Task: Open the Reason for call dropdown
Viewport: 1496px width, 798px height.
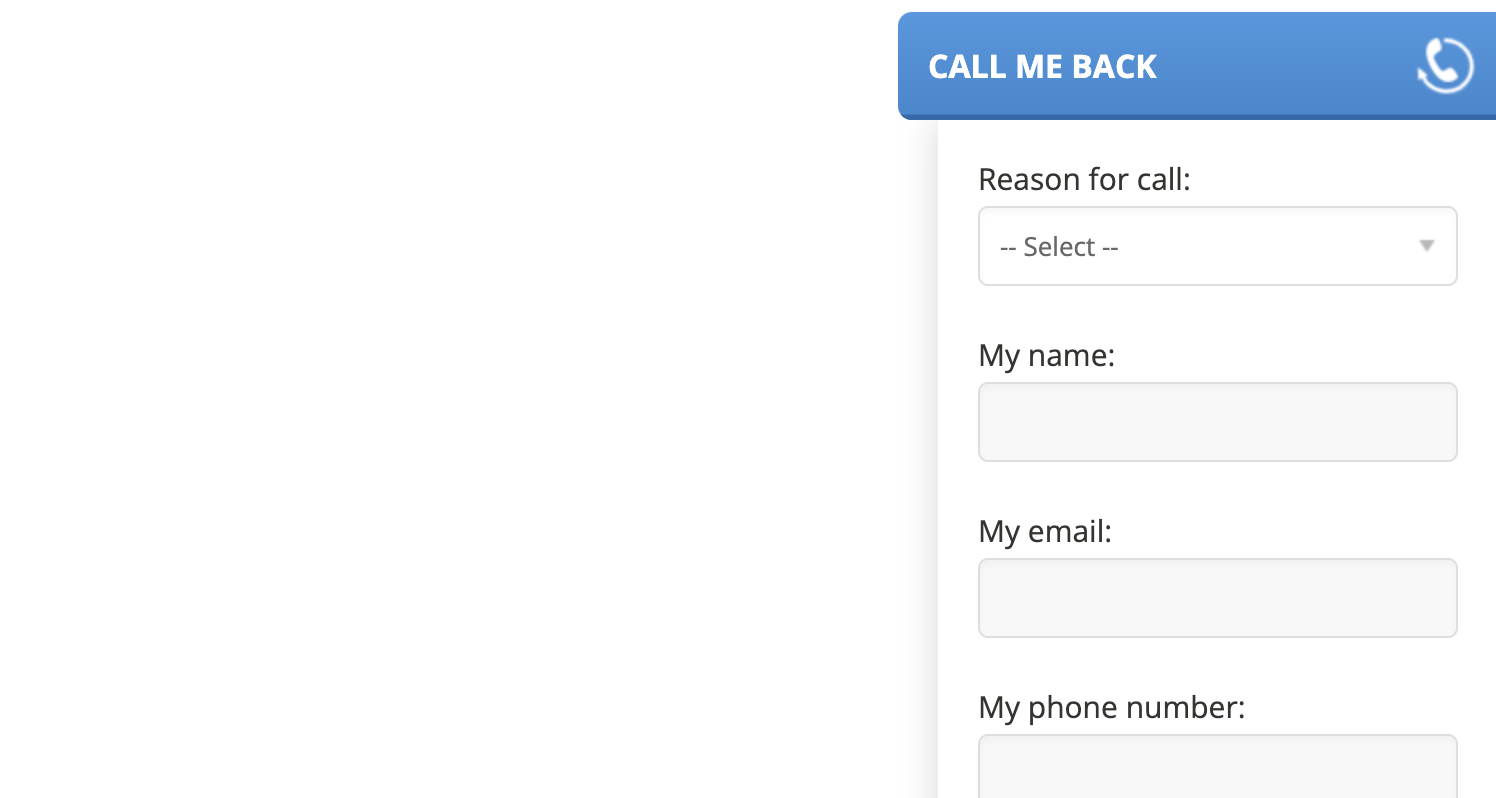Action: [1217, 246]
